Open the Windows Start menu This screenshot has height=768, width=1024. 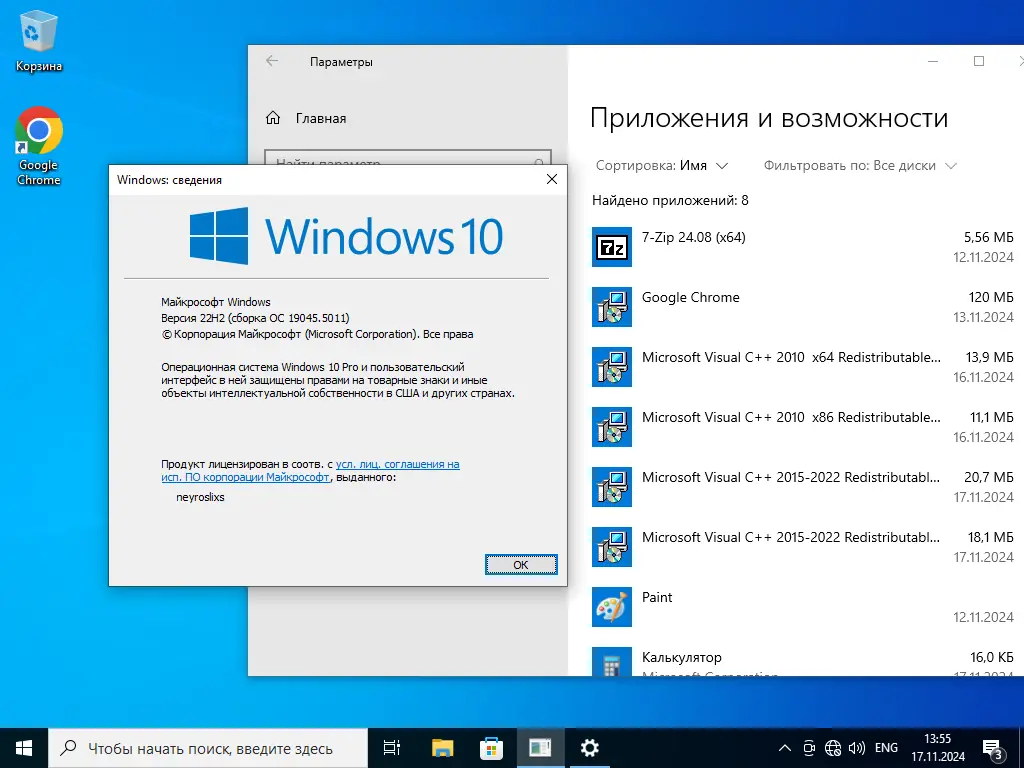(x=24, y=748)
